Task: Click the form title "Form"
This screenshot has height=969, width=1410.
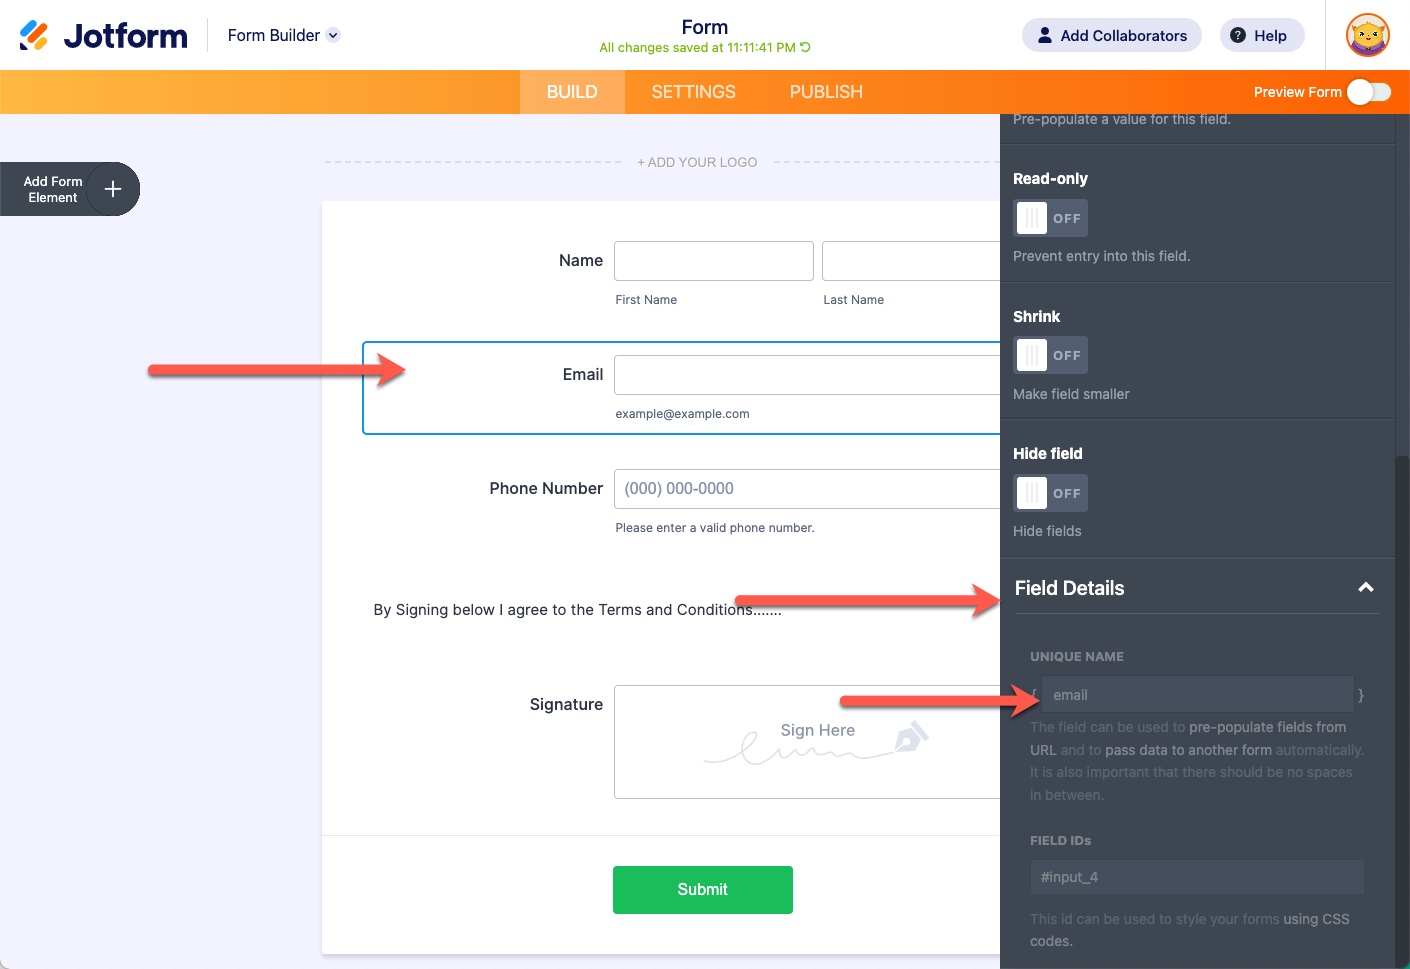Action: (704, 27)
